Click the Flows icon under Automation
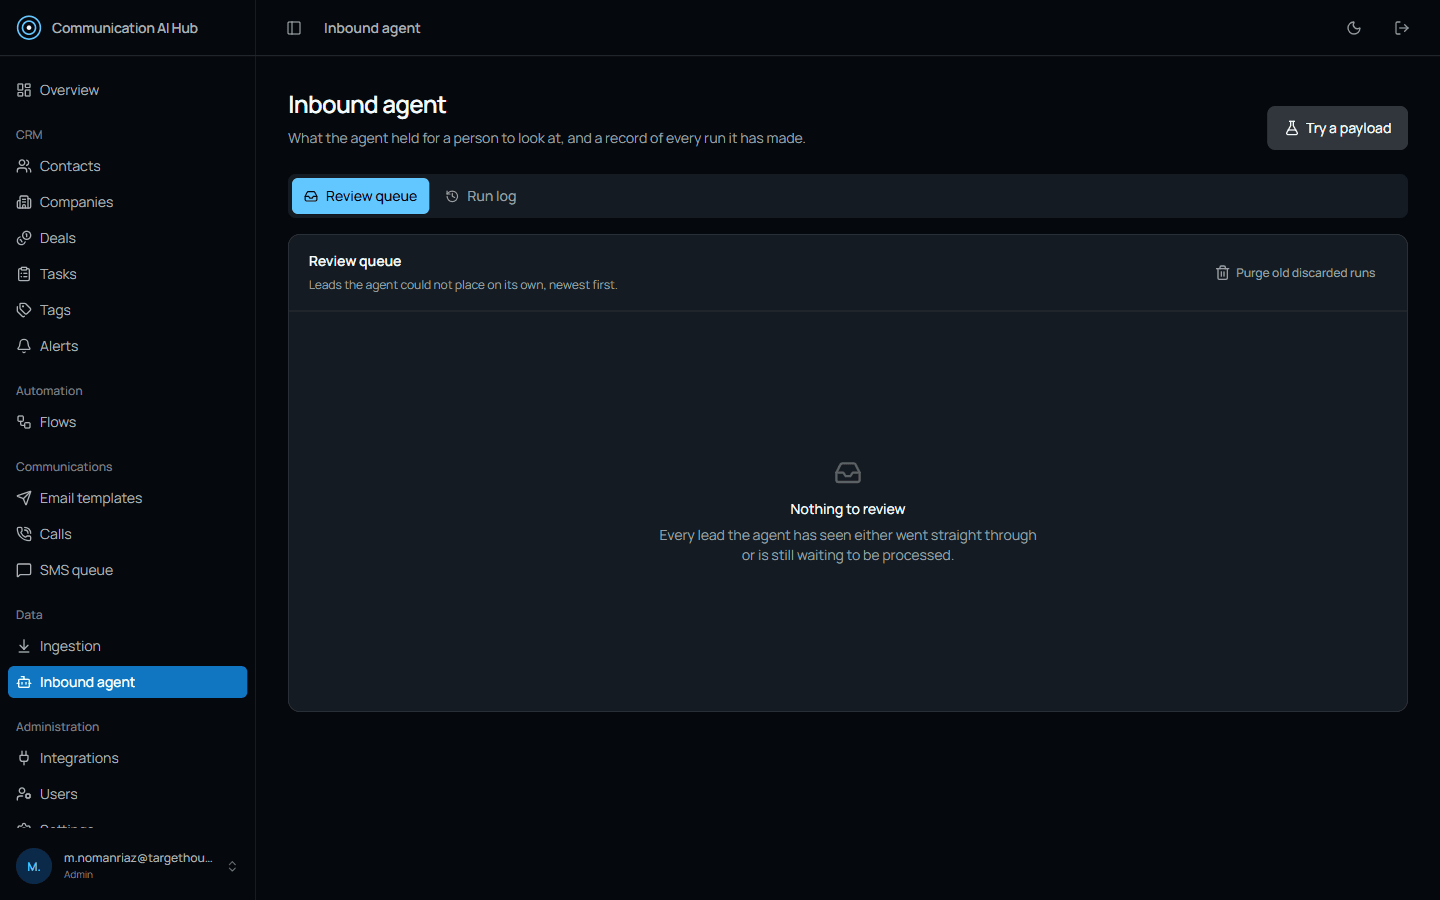 point(24,422)
